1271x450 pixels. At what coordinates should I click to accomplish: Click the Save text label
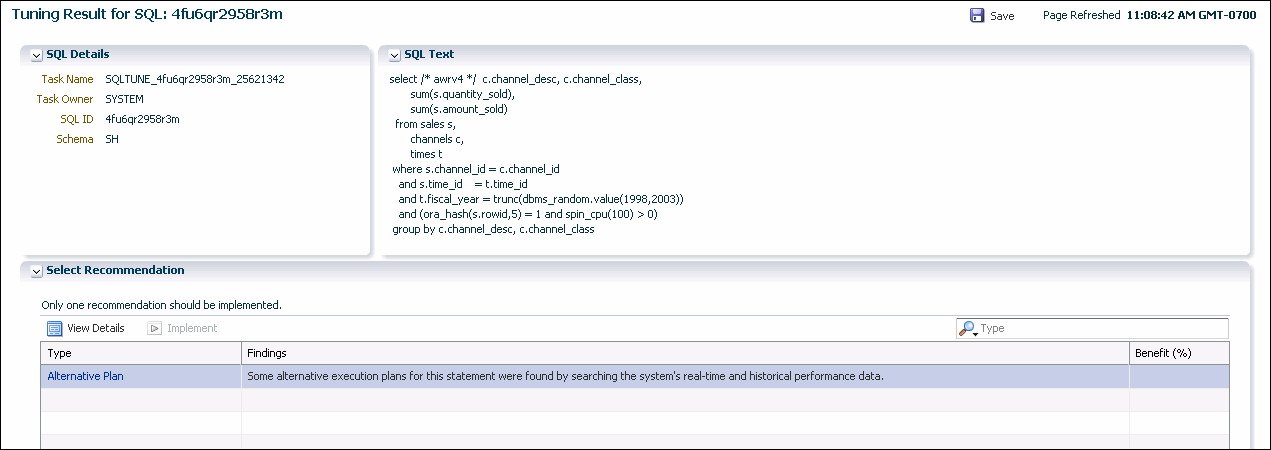pos(1002,16)
